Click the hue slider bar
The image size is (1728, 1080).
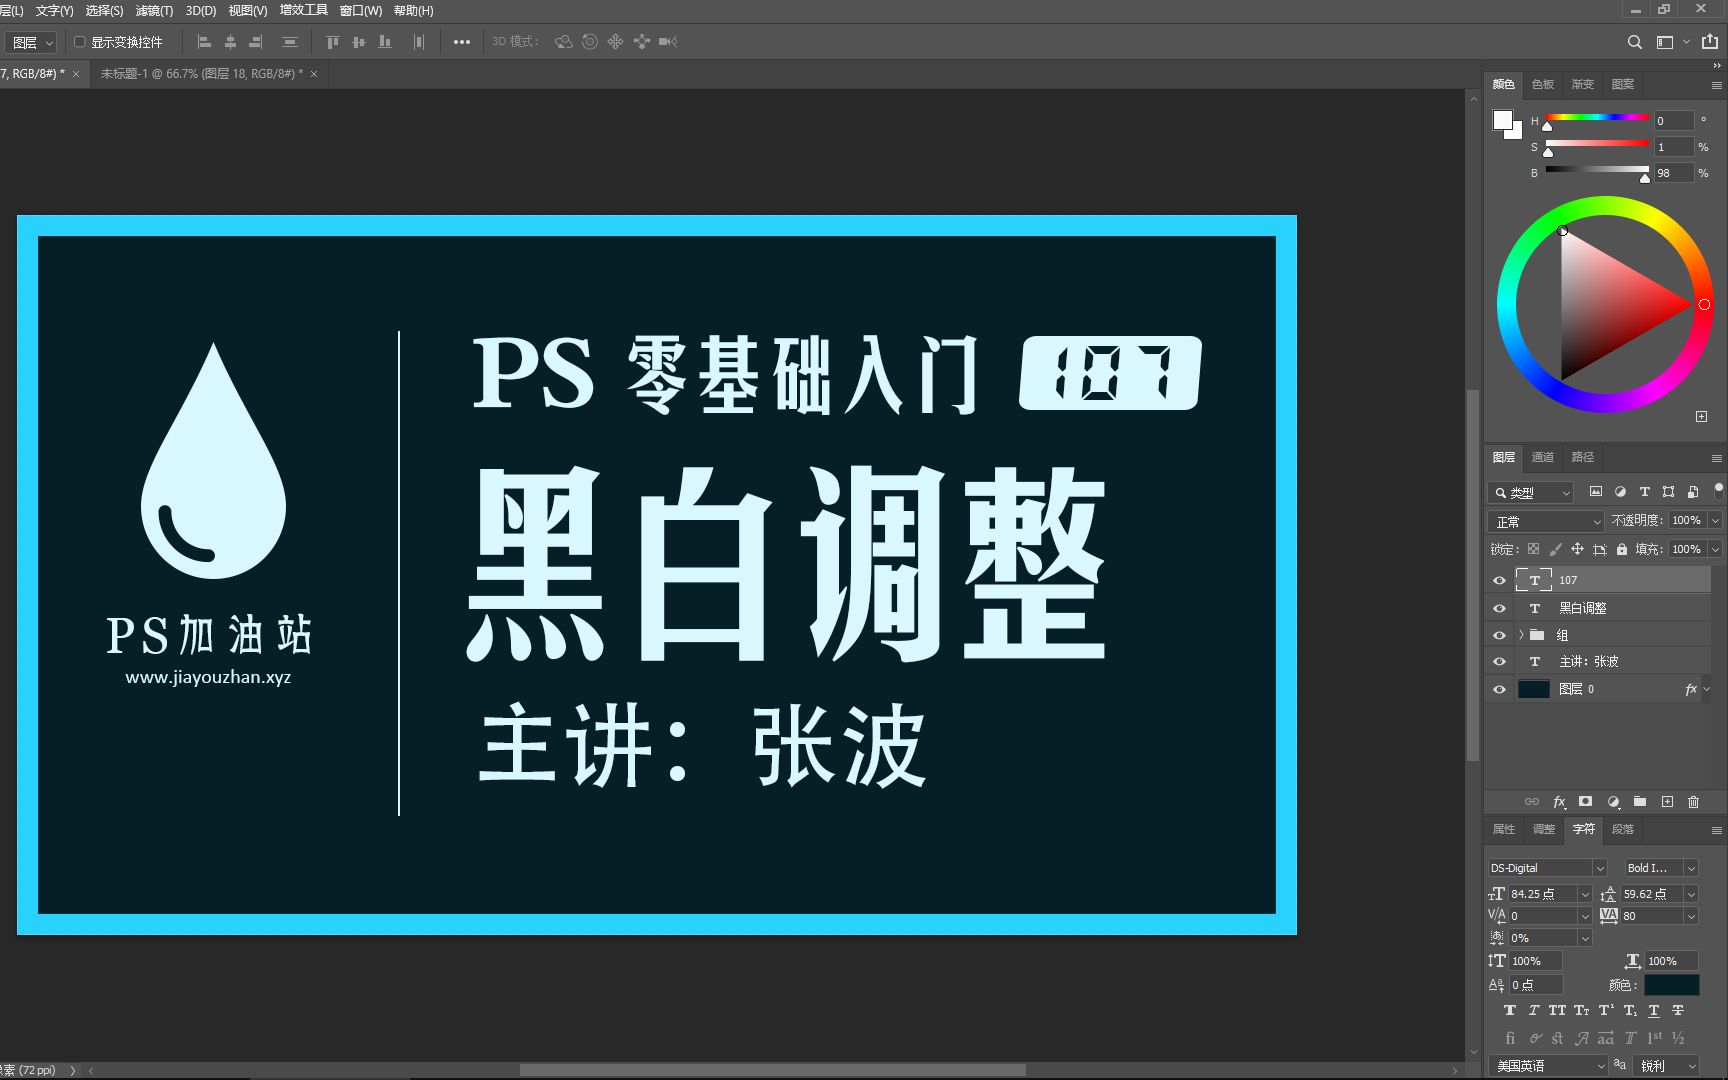[x=1597, y=118]
